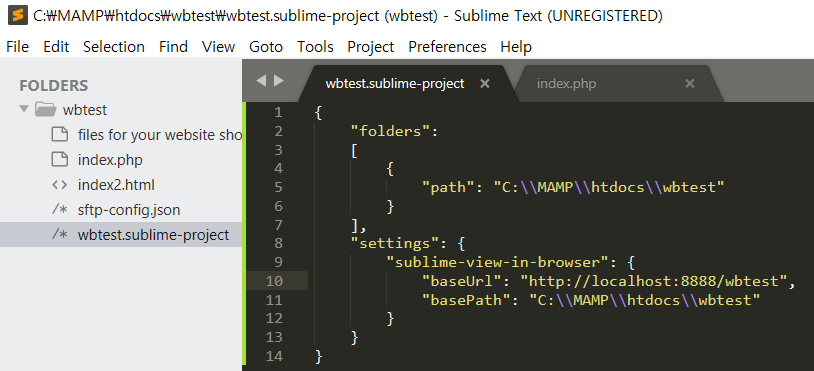Select the wbtest folder name in sidebar
Screen dimensions: 814x371
tap(85, 110)
